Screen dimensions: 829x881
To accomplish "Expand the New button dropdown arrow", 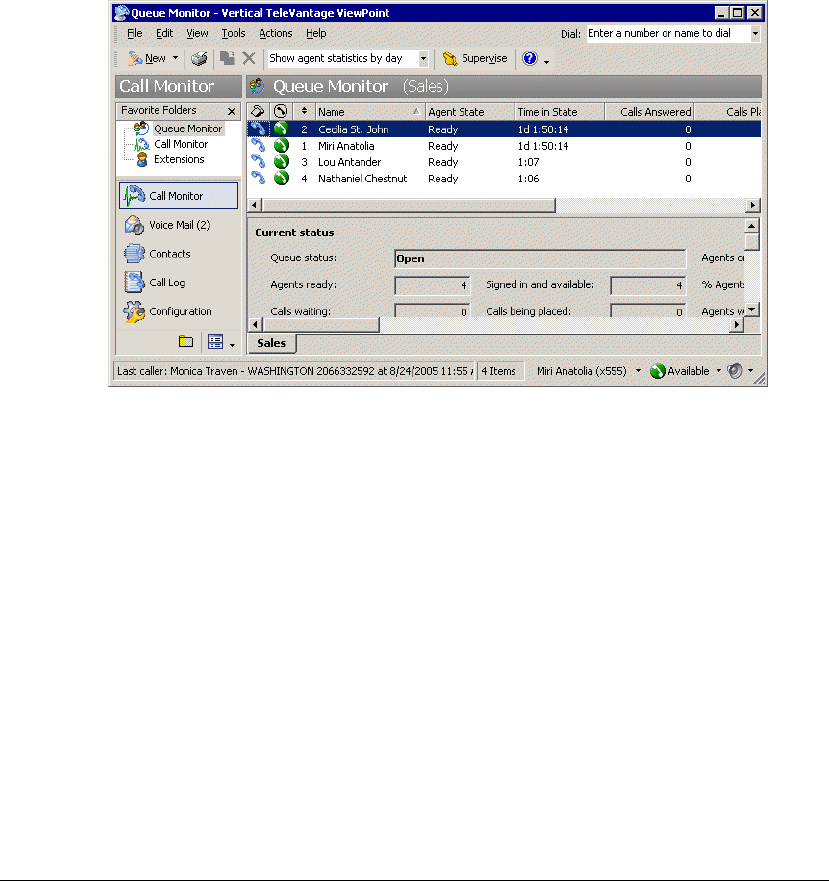I will (176, 59).
